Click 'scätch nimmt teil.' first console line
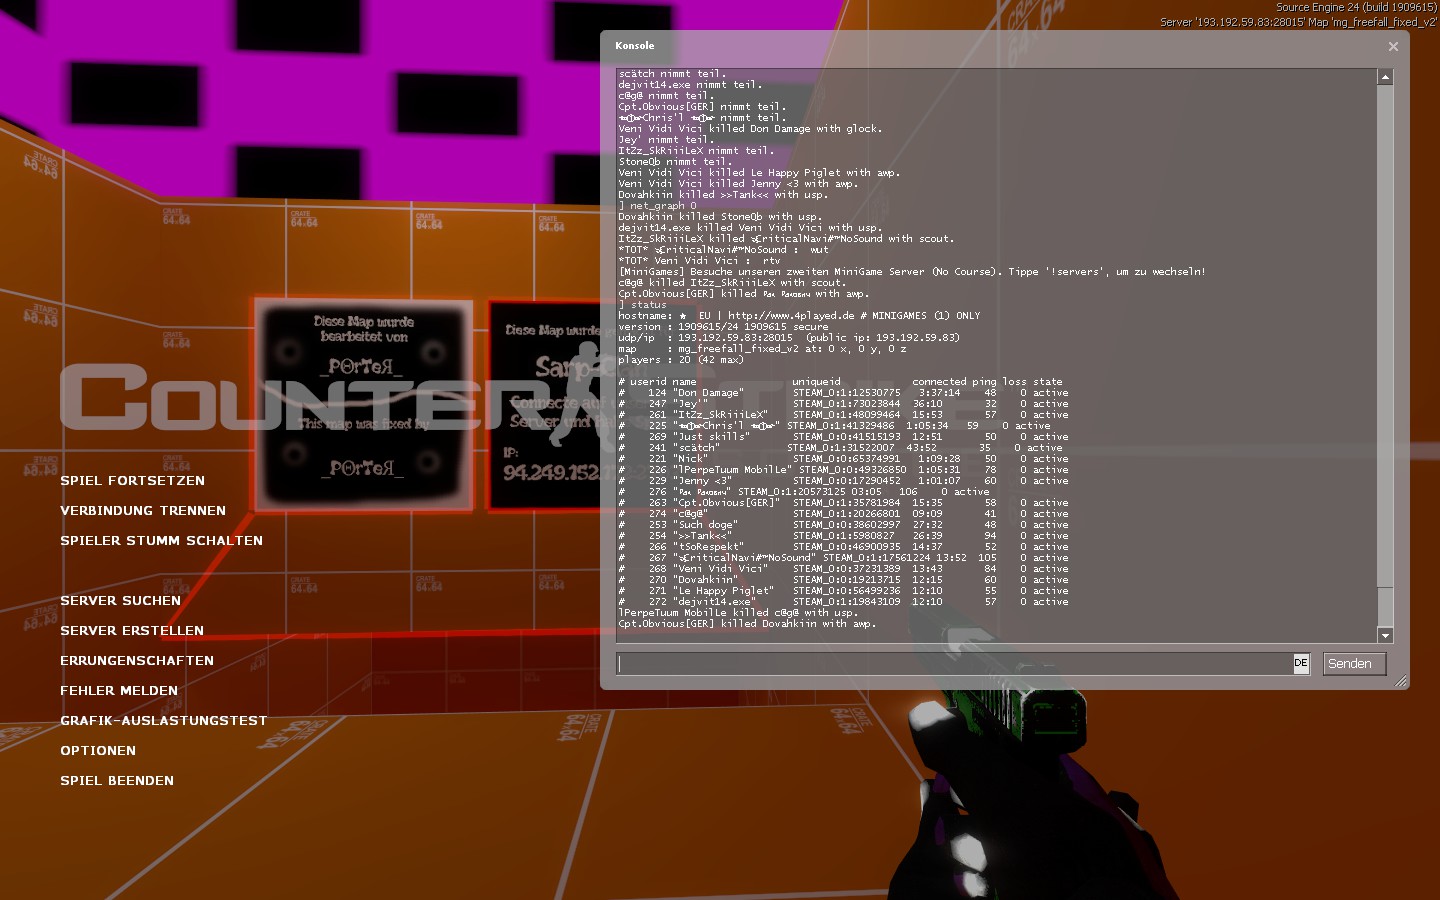 [x=672, y=74]
